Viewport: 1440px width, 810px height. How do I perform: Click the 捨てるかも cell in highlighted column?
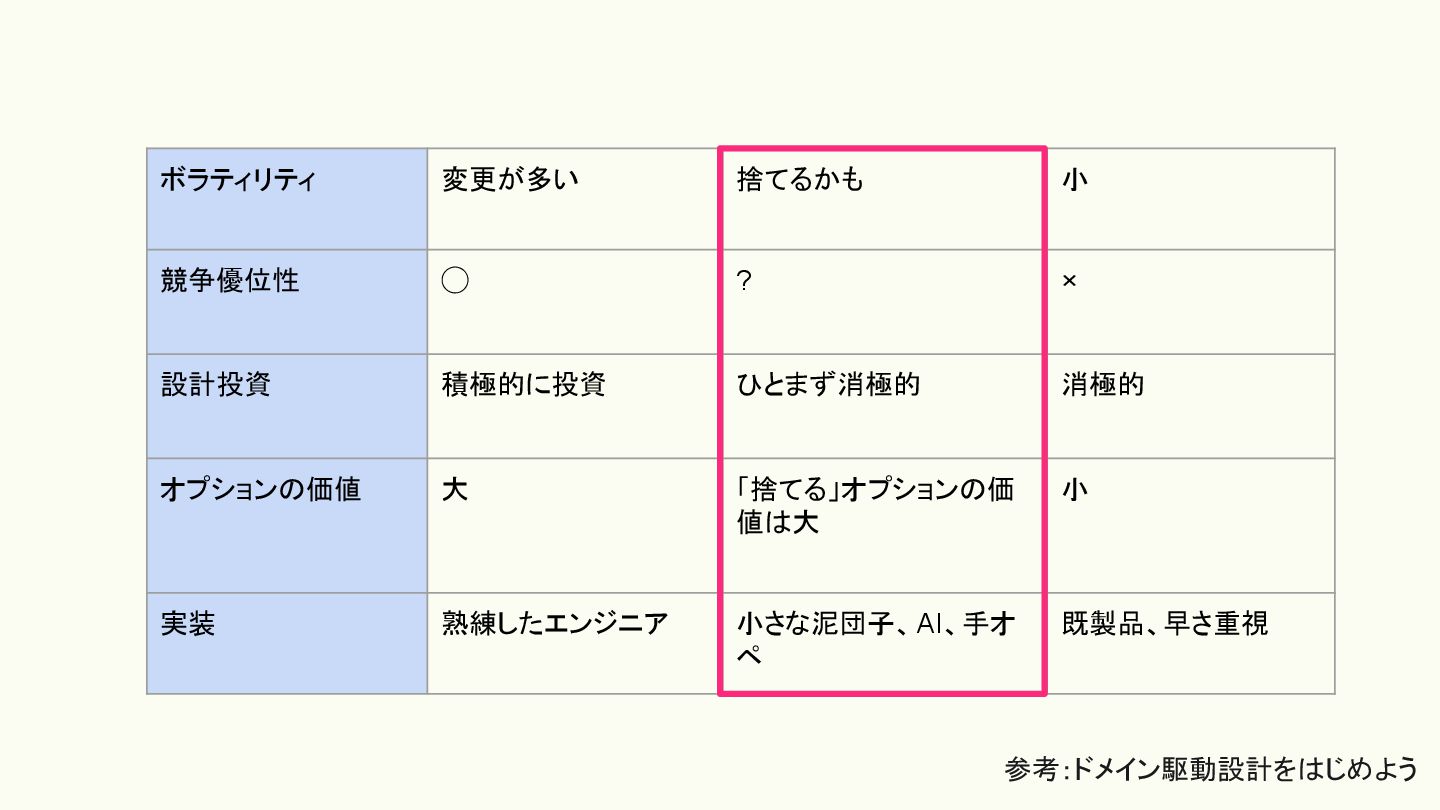click(881, 199)
